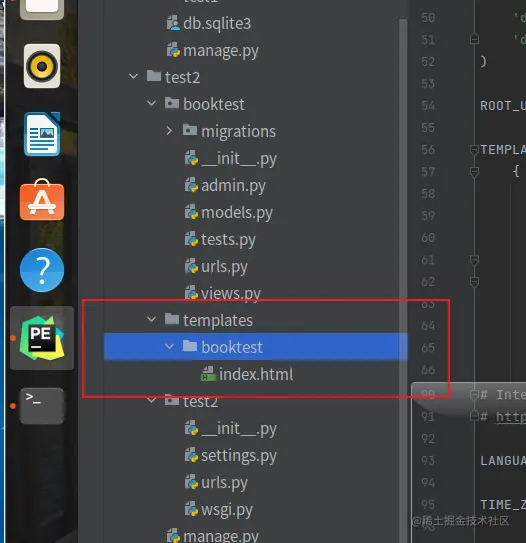526x543 pixels.
Task: Collapse the booktest app package
Action: point(151,103)
